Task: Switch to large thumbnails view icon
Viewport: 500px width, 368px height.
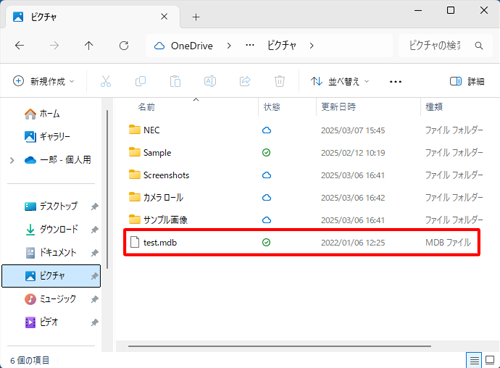Action: pos(490,360)
